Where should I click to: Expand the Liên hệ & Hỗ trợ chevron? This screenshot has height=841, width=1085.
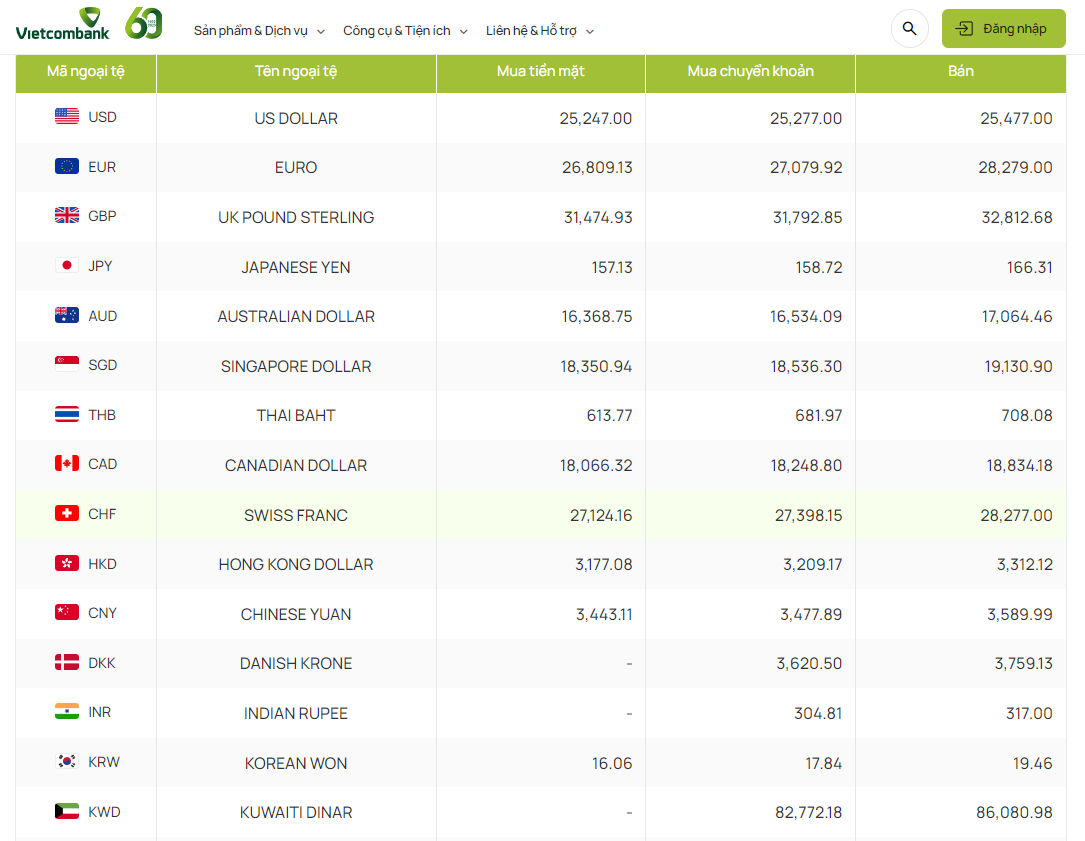pos(590,32)
